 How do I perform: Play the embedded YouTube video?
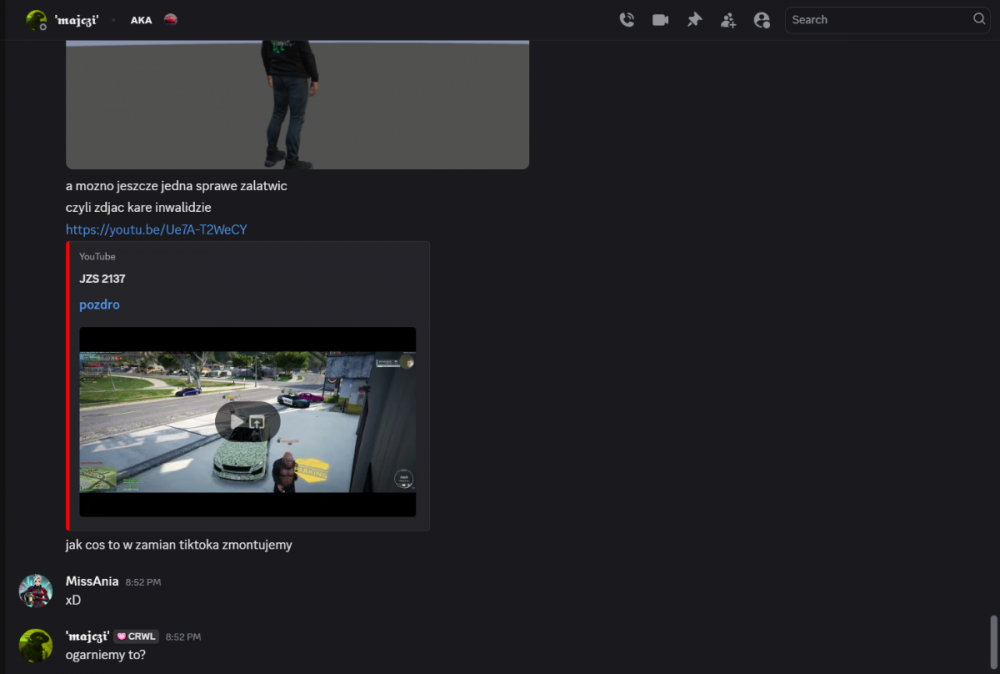tap(237, 421)
